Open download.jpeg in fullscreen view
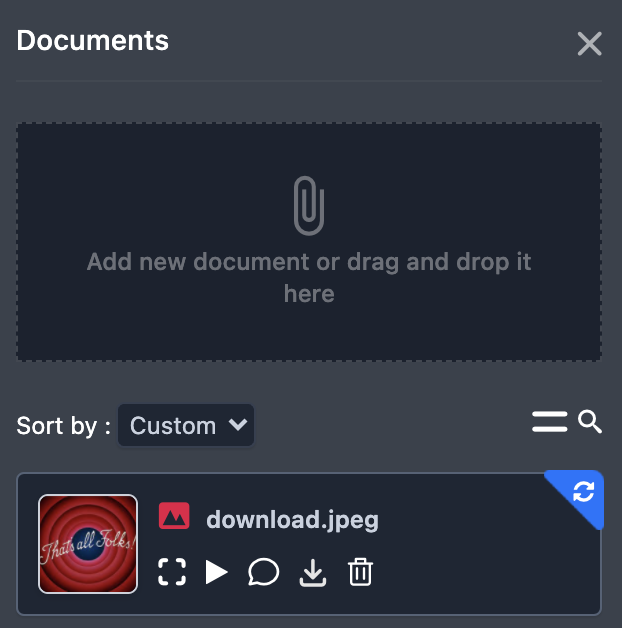The width and height of the screenshot is (622, 628). [172, 572]
